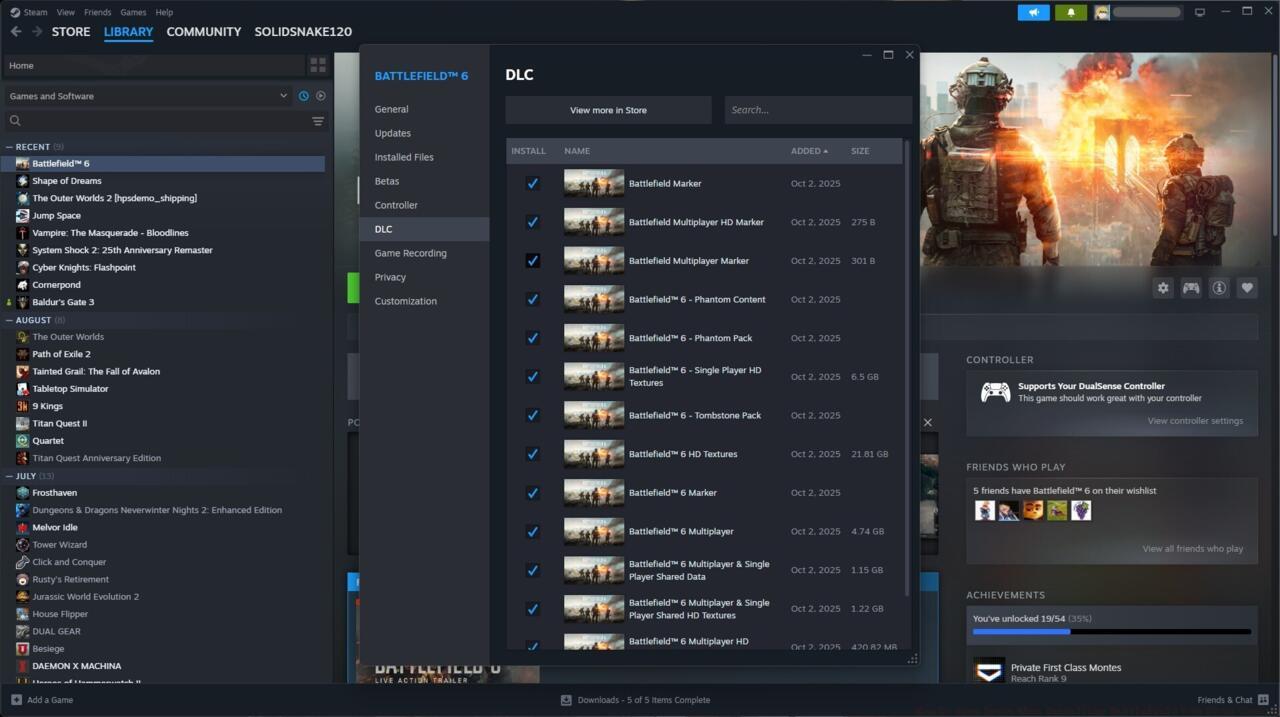
Task: Switch to the Updates settings tab
Action: coord(392,132)
